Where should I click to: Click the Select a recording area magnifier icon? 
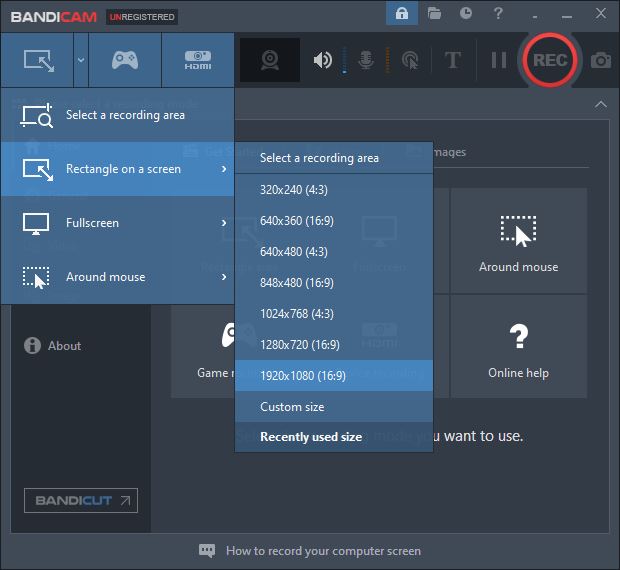coord(37,115)
